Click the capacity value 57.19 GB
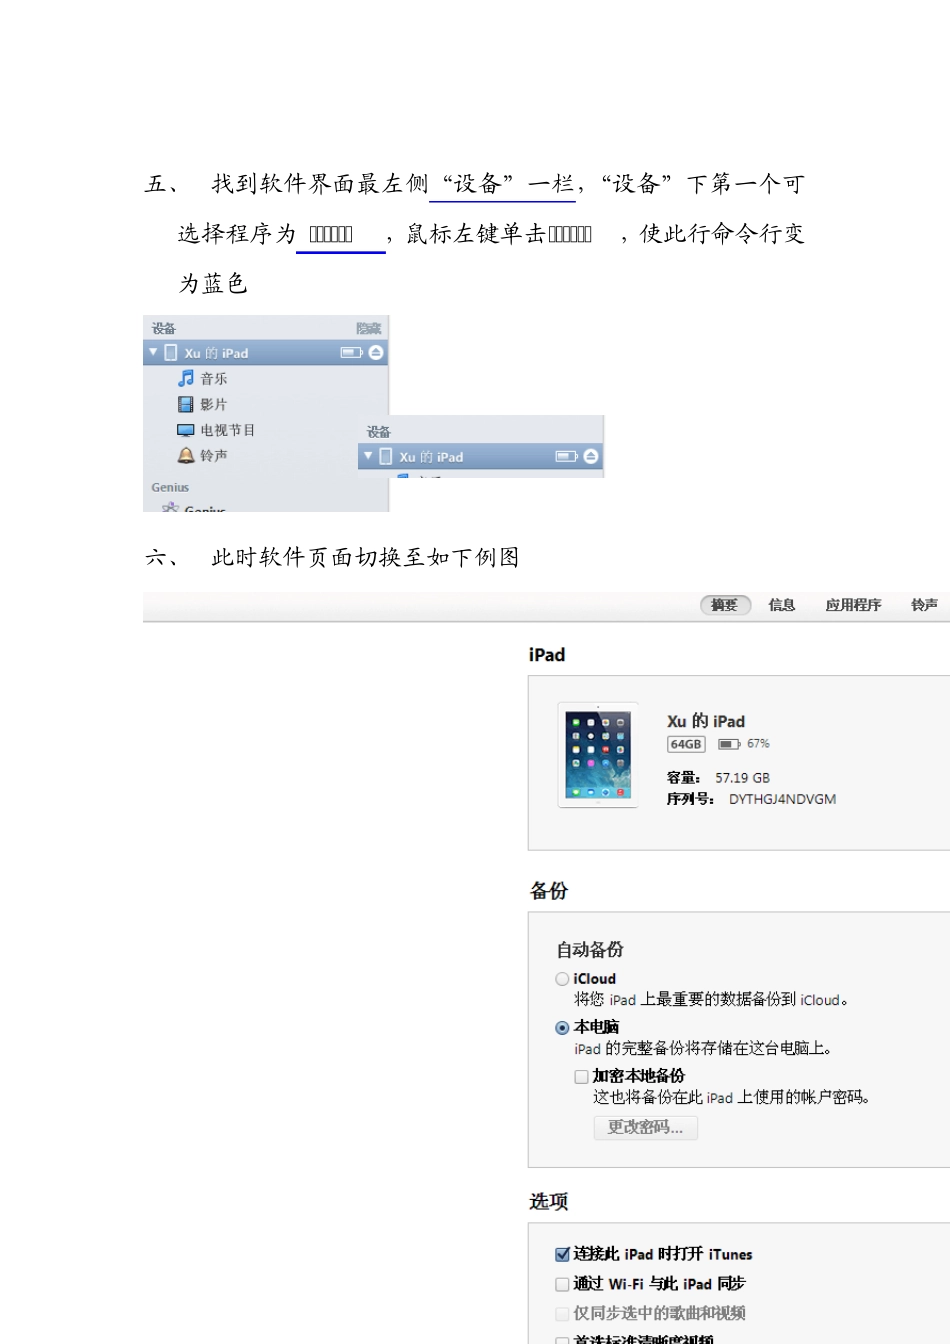The image size is (950, 1344). (742, 778)
